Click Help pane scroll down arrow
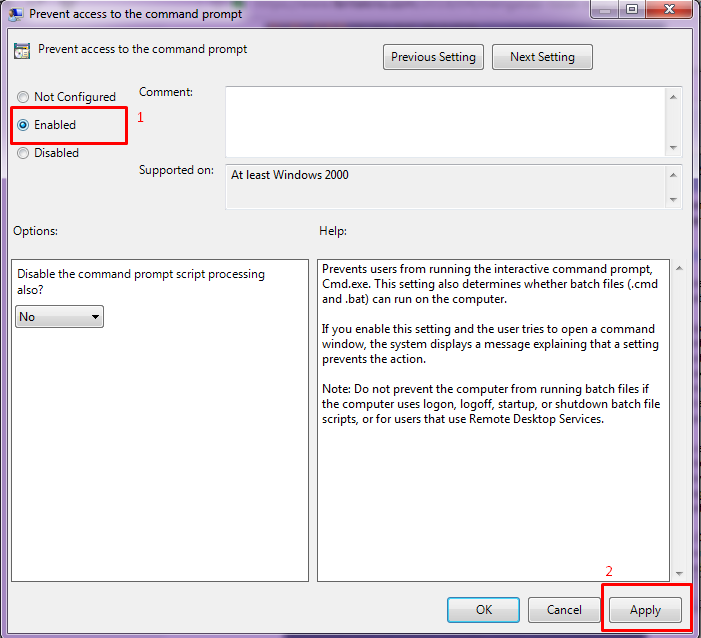 tap(678, 573)
